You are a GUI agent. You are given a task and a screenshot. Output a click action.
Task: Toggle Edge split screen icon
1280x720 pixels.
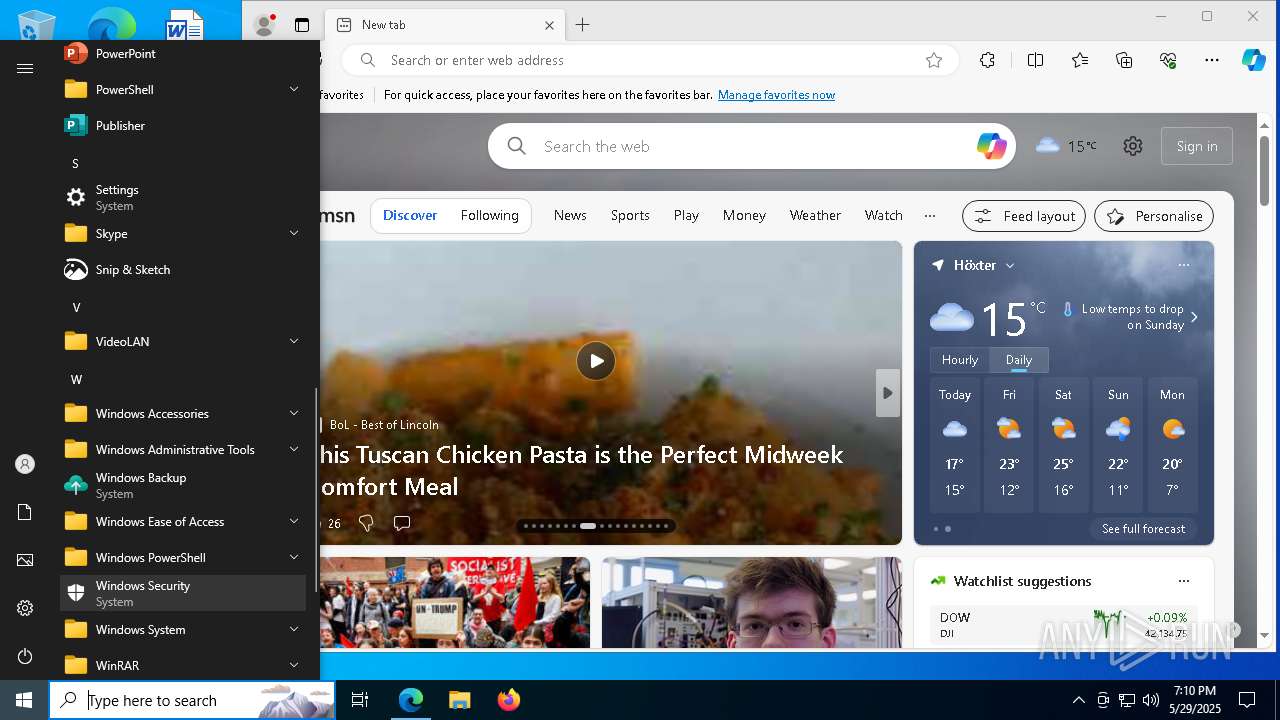(1035, 60)
